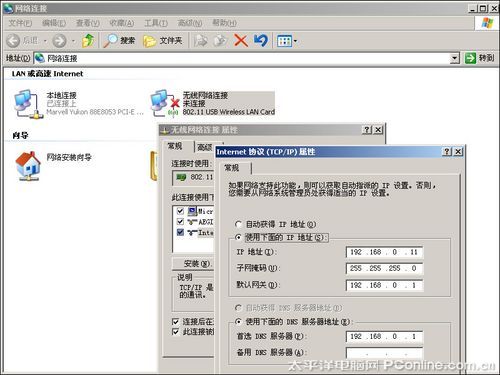Image resolution: width=500 pixels, height=375 pixels.
Task: Click the default gateway field 192.168.0.1
Action: tap(384, 285)
